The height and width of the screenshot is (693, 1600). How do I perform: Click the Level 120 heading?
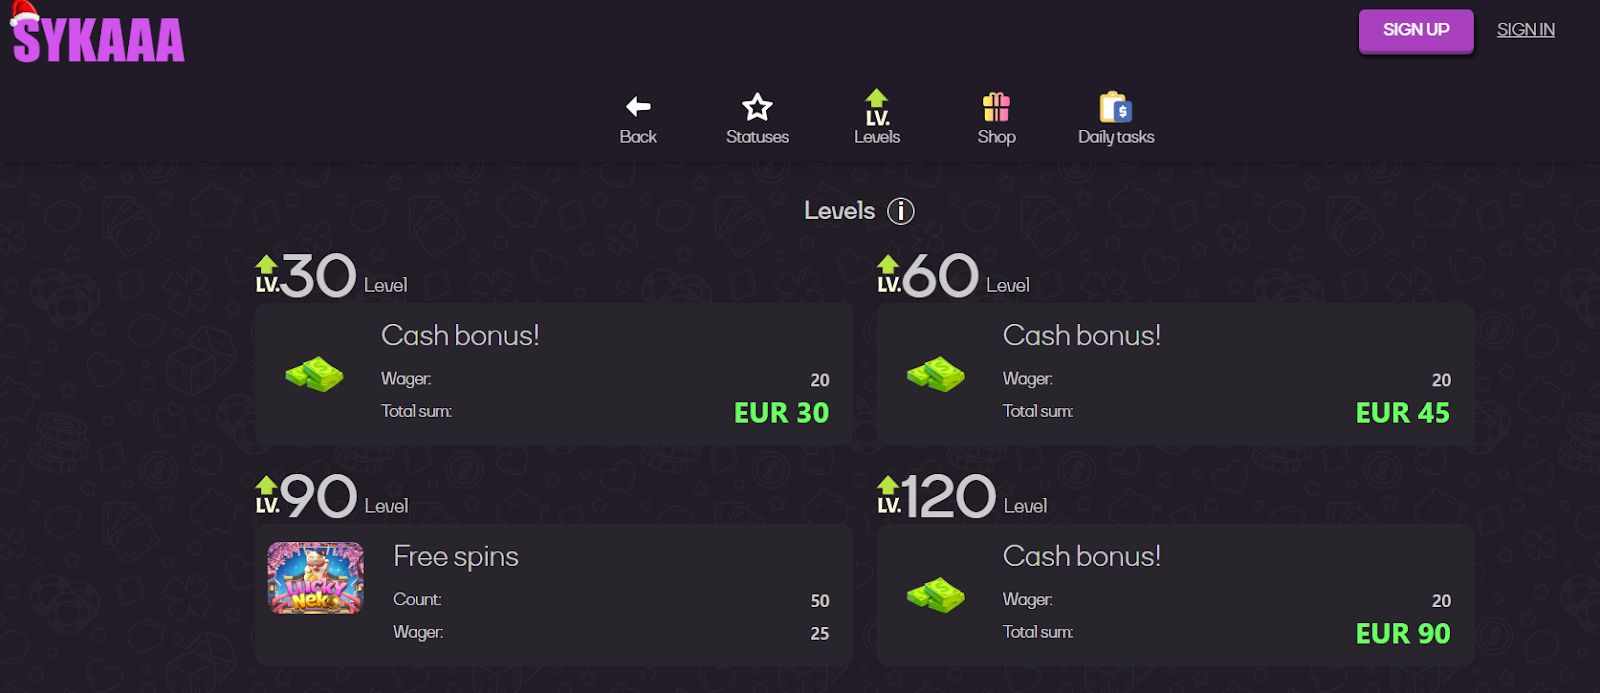(962, 497)
